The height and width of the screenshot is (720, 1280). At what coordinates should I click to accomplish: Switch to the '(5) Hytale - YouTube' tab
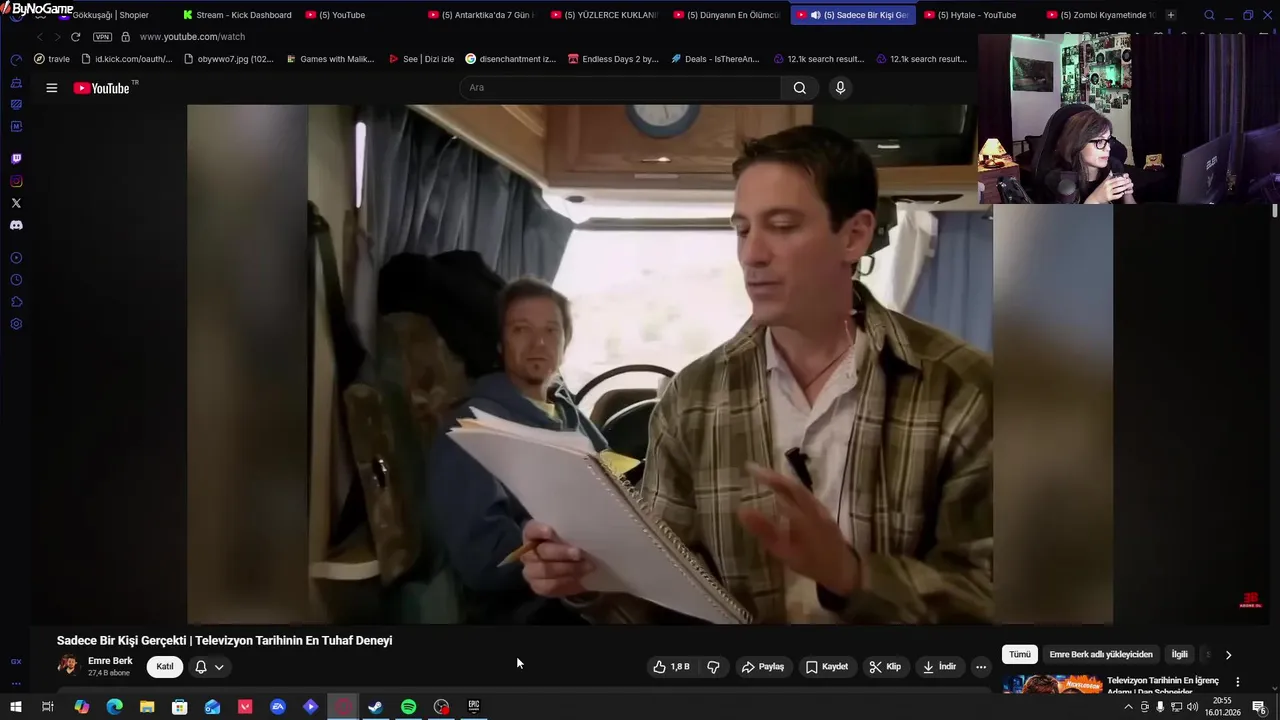click(x=977, y=15)
